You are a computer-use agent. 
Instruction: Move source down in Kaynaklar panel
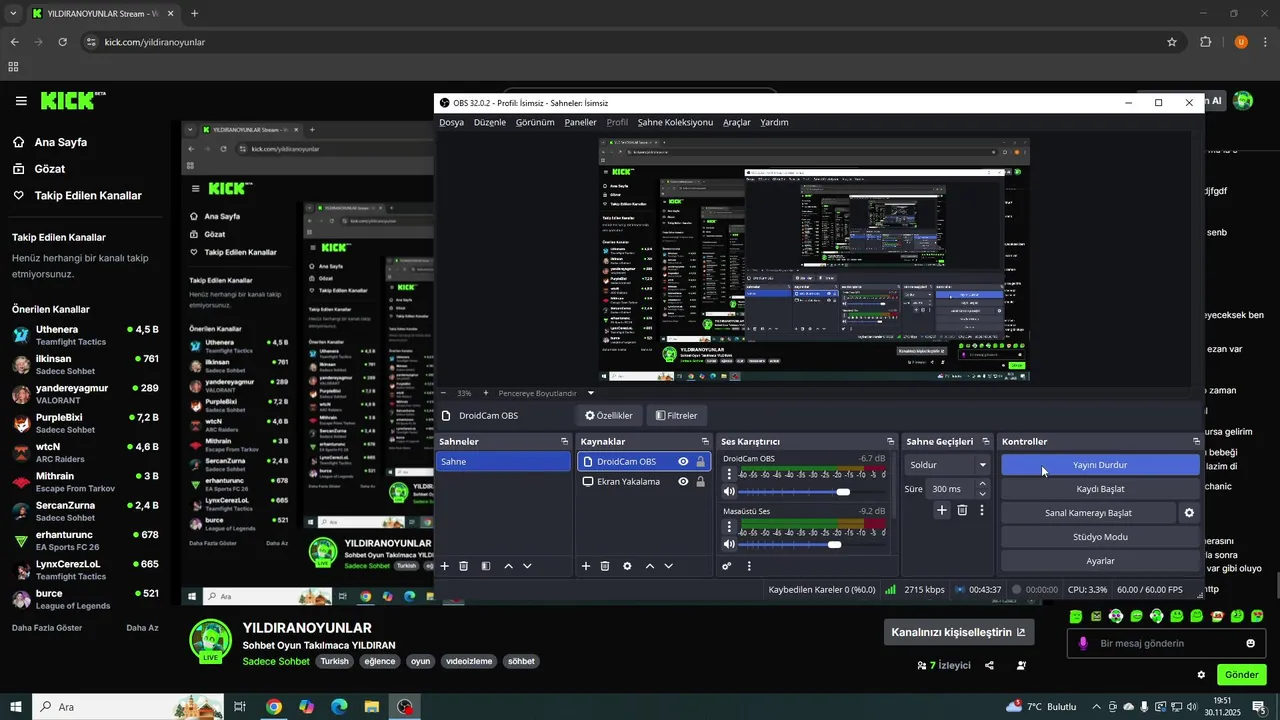click(x=668, y=566)
